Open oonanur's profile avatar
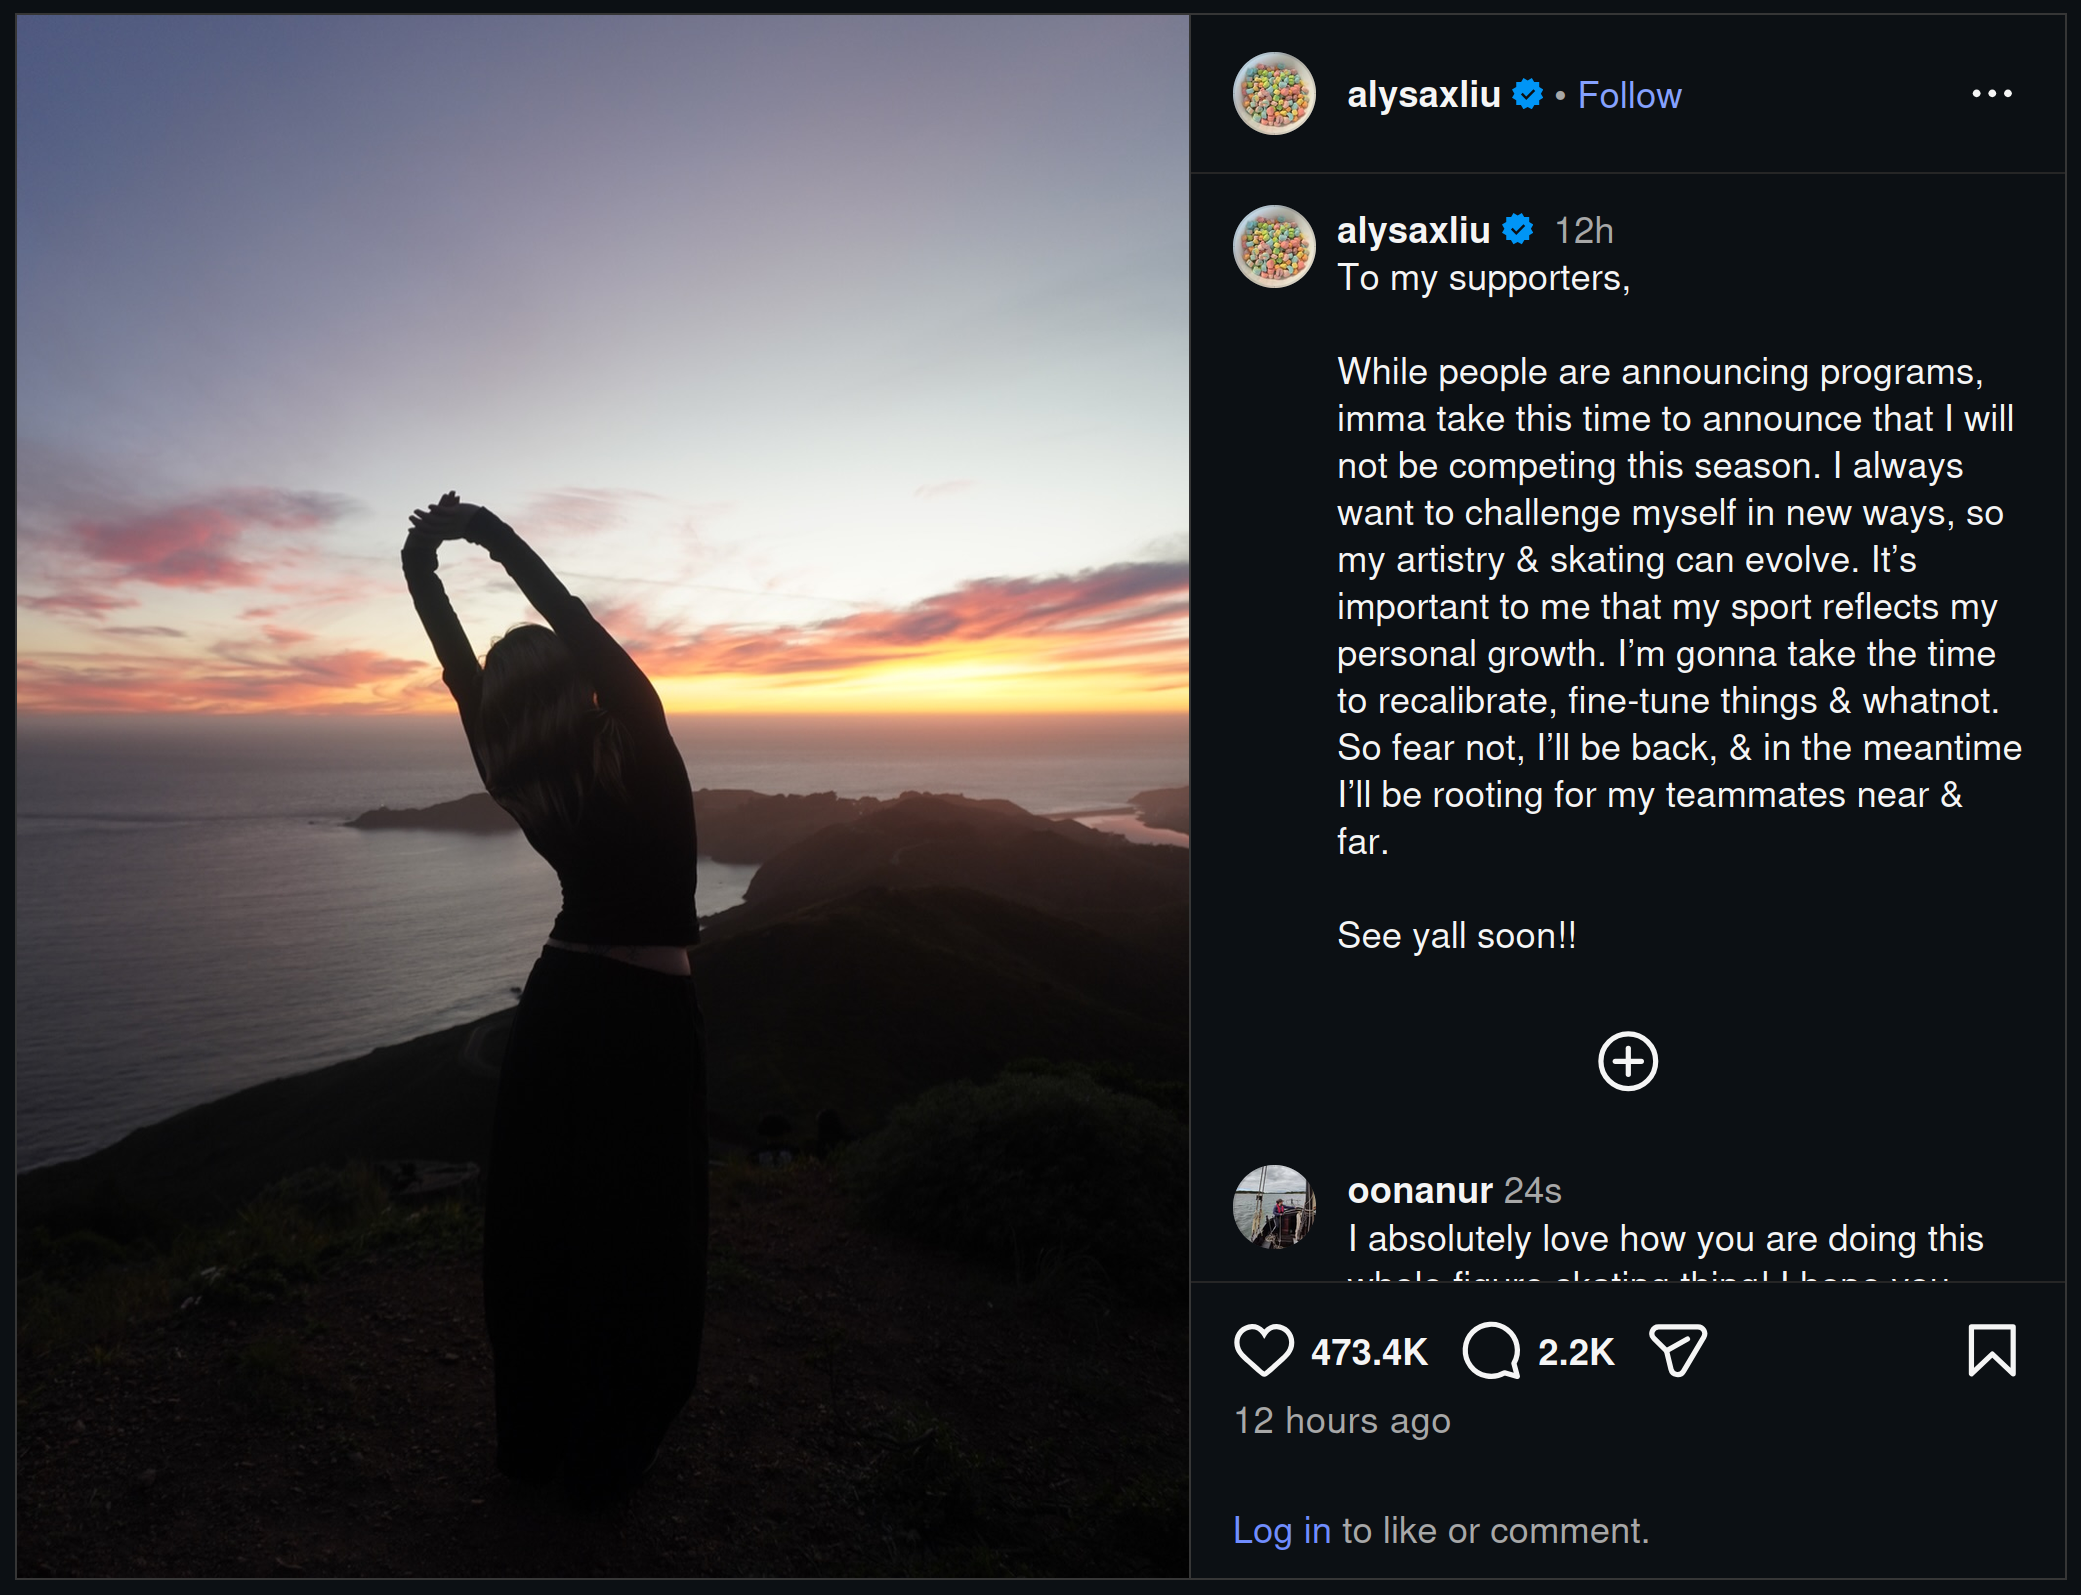The height and width of the screenshot is (1595, 2081). coord(1274,1206)
